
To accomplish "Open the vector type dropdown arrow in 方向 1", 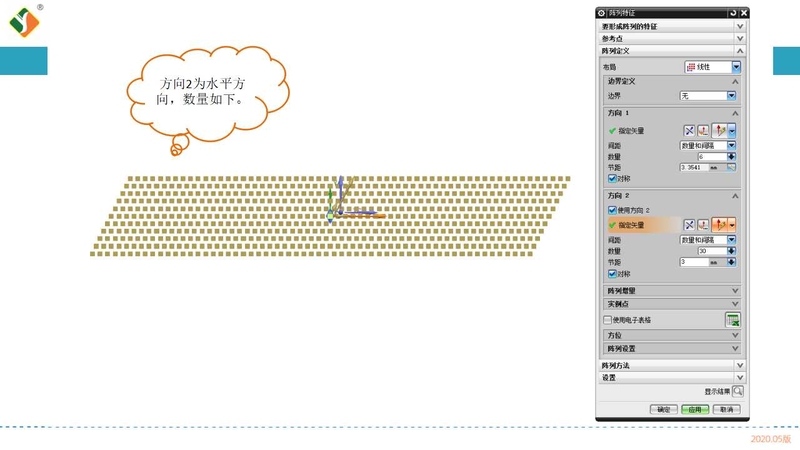I will [x=732, y=131].
